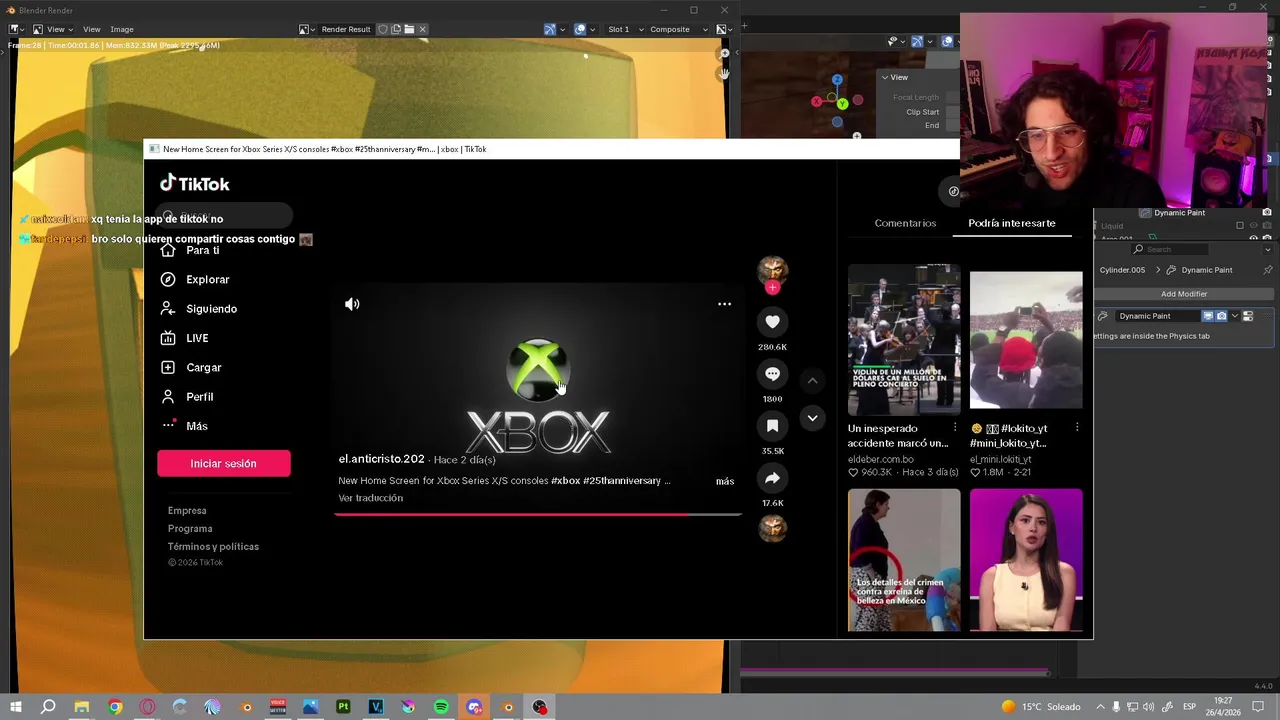This screenshot has height=720, width=1280.
Task: Toggle the gizmo display button in Blender Render
Action: click(x=549, y=29)
